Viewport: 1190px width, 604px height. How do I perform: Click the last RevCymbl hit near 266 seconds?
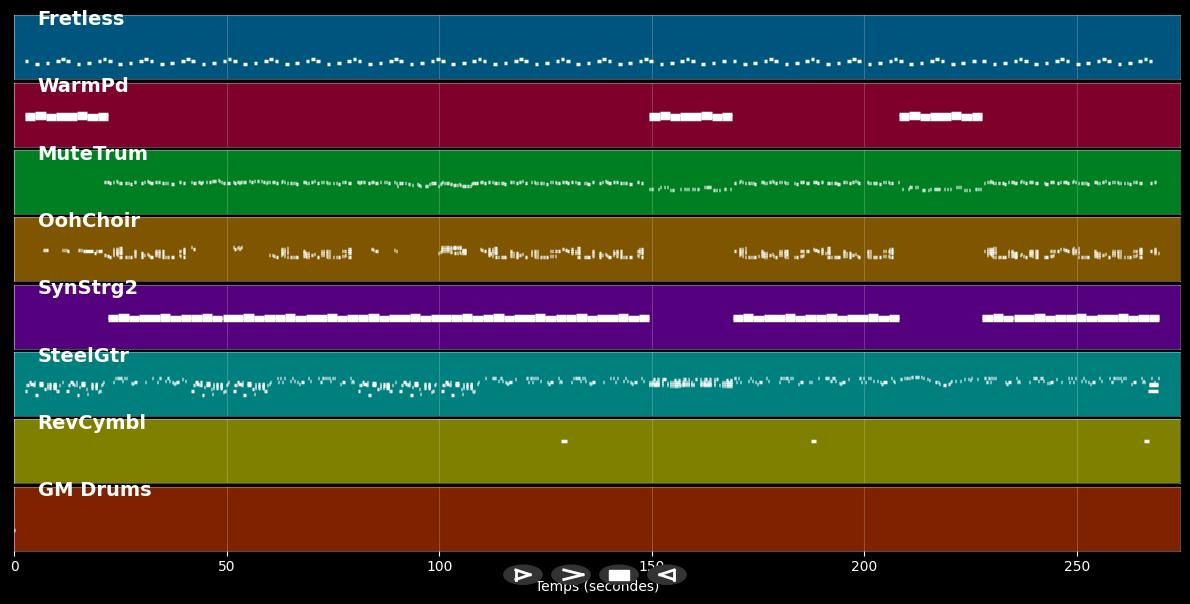(1146, 441)
